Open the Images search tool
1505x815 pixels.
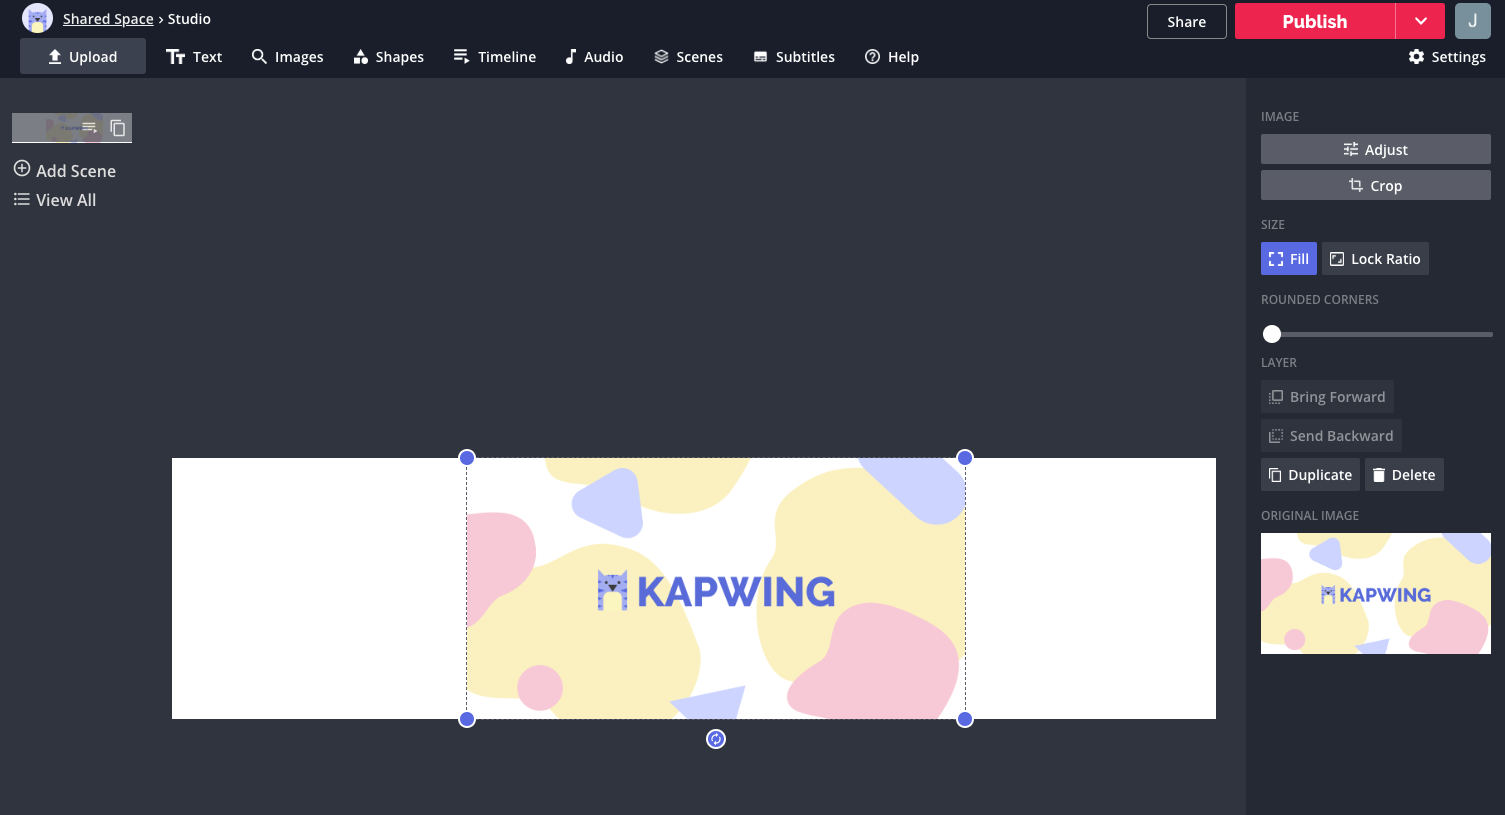point(288,56)
